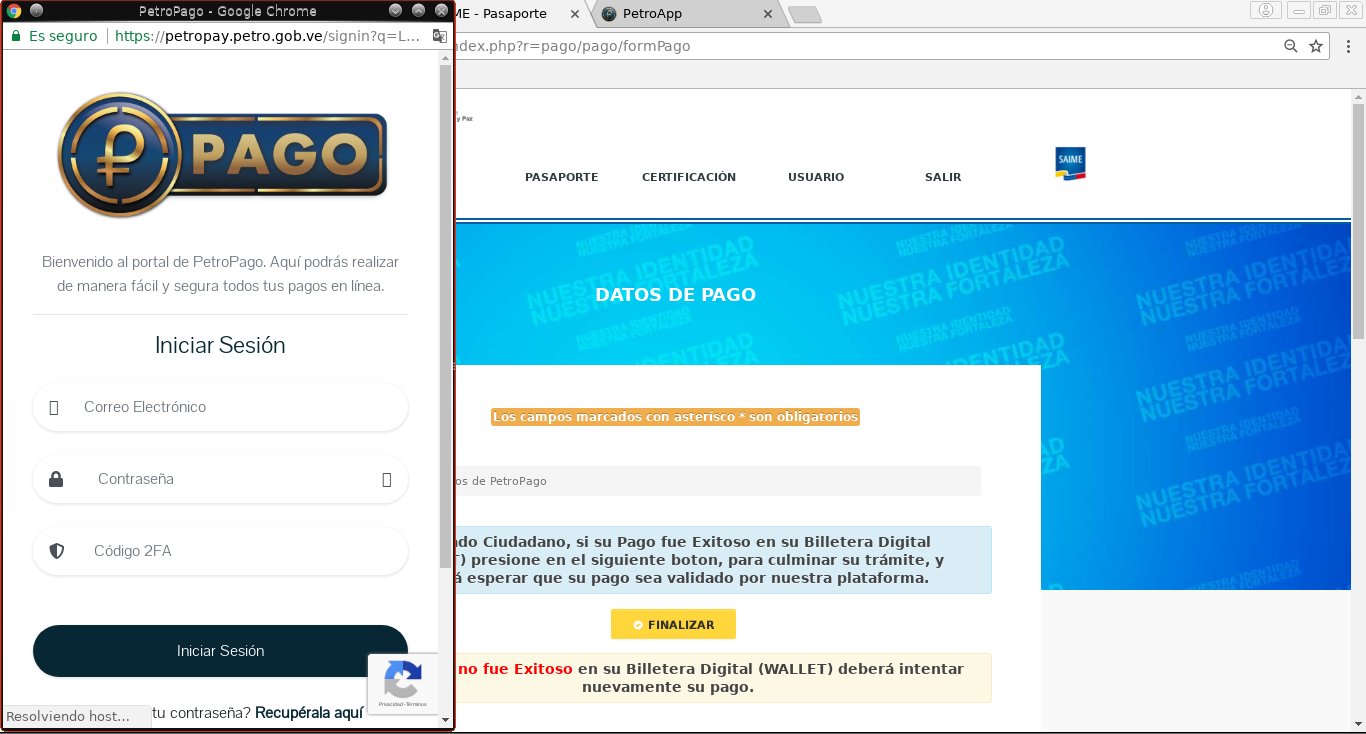Image resolution: width=1366 pixels, height=734 pixels.
Task: Click the email icon in Correo Electrónico field
Action: pyautogui.click(x=54, y=407)
